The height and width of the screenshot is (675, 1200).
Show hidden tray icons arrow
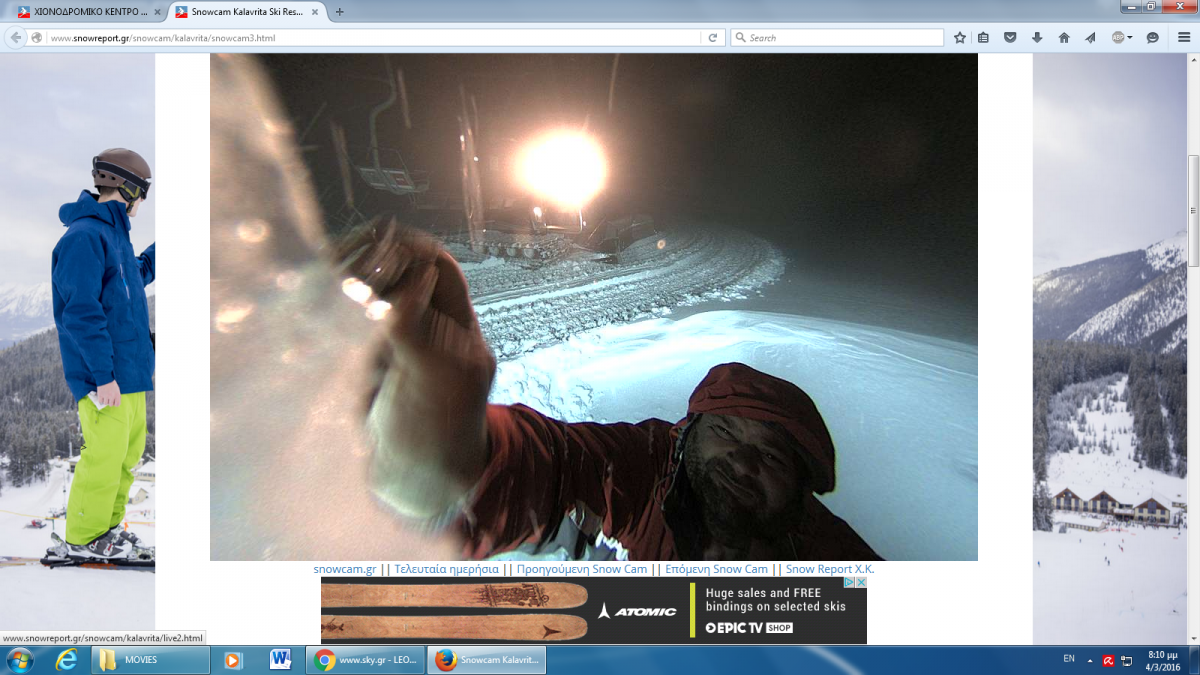1090,660
